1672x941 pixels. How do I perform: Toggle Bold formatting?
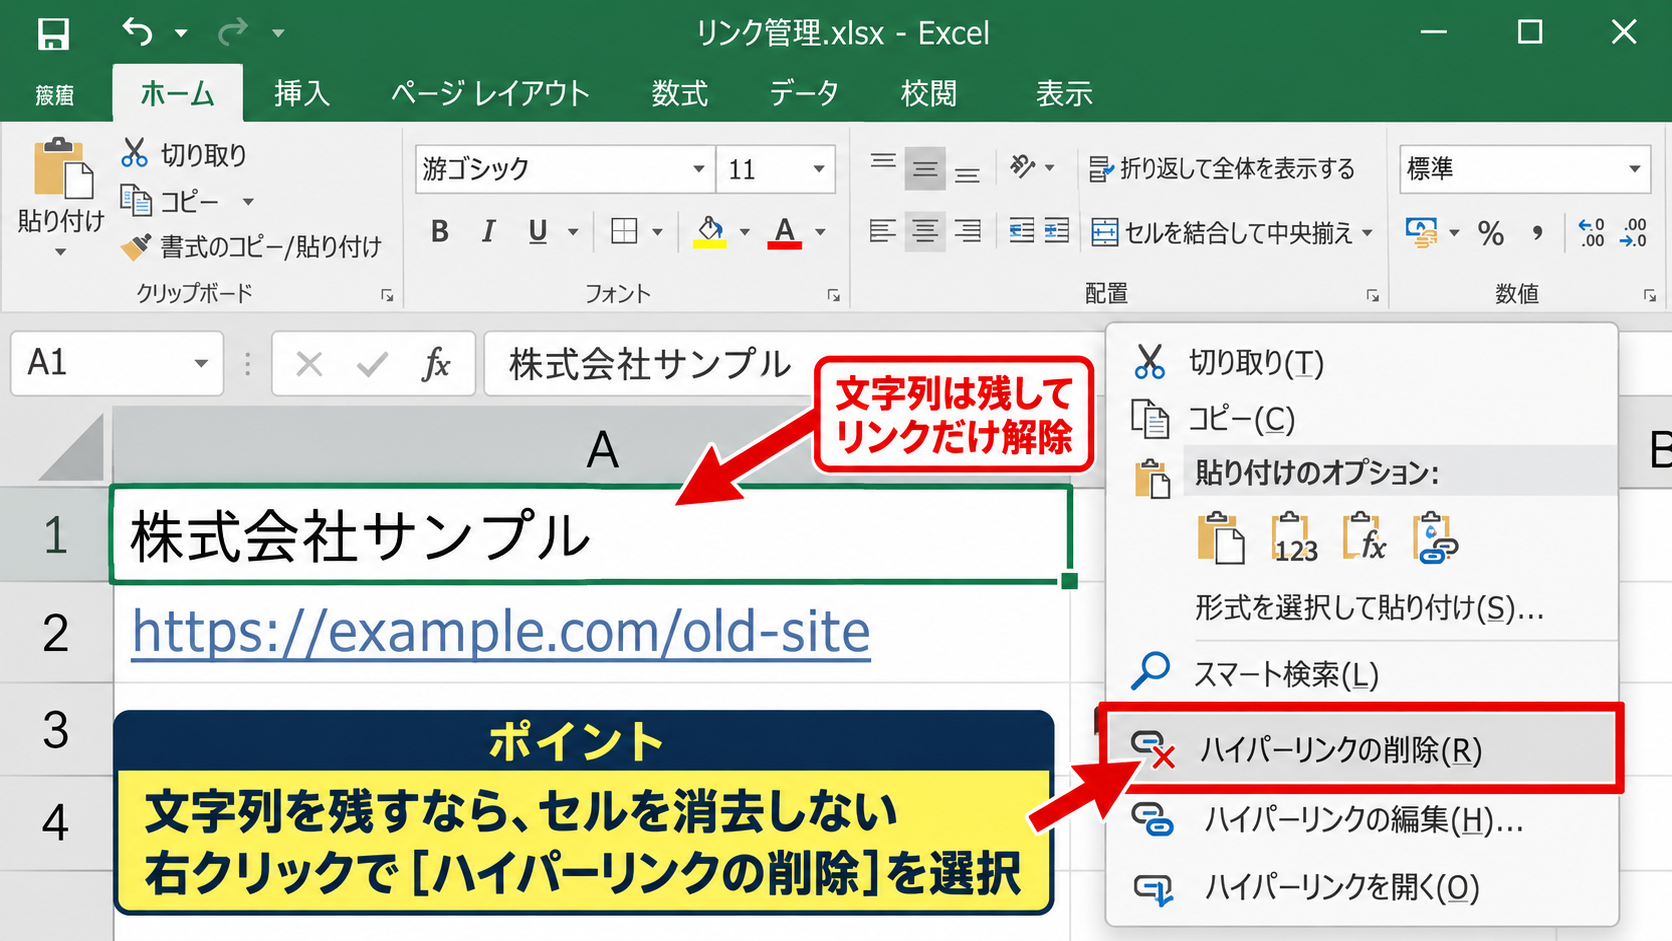coord(439,232)
